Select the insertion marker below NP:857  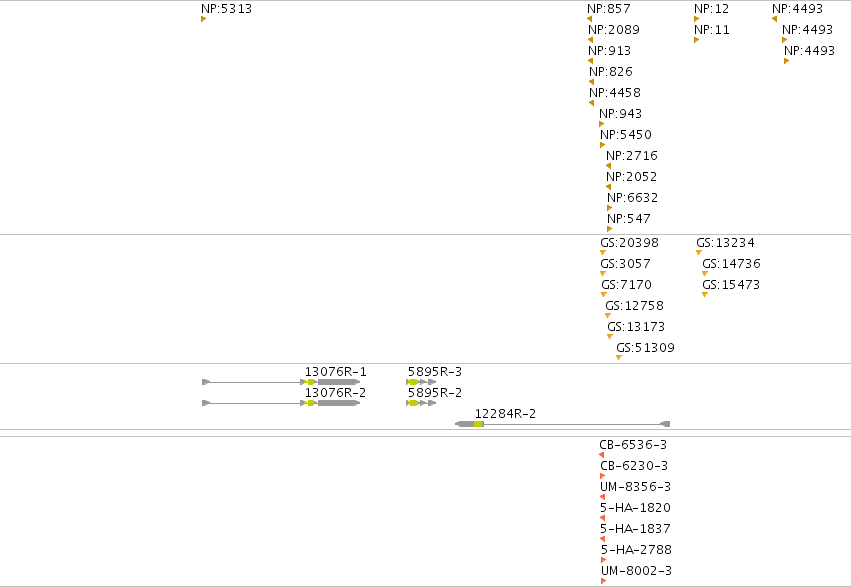pyautogui.click(x=589, y=19)
